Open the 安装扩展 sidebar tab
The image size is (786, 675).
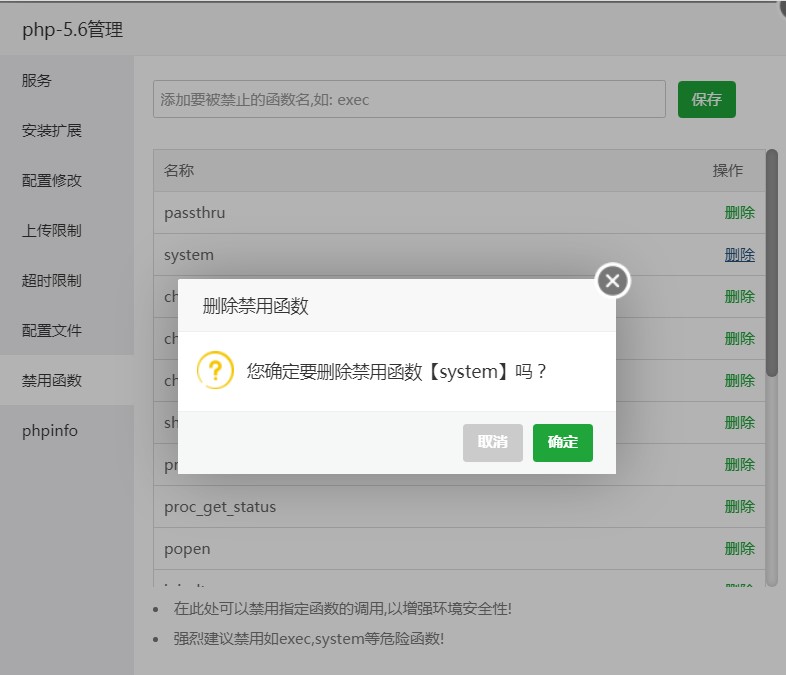[x=67, y=130]
